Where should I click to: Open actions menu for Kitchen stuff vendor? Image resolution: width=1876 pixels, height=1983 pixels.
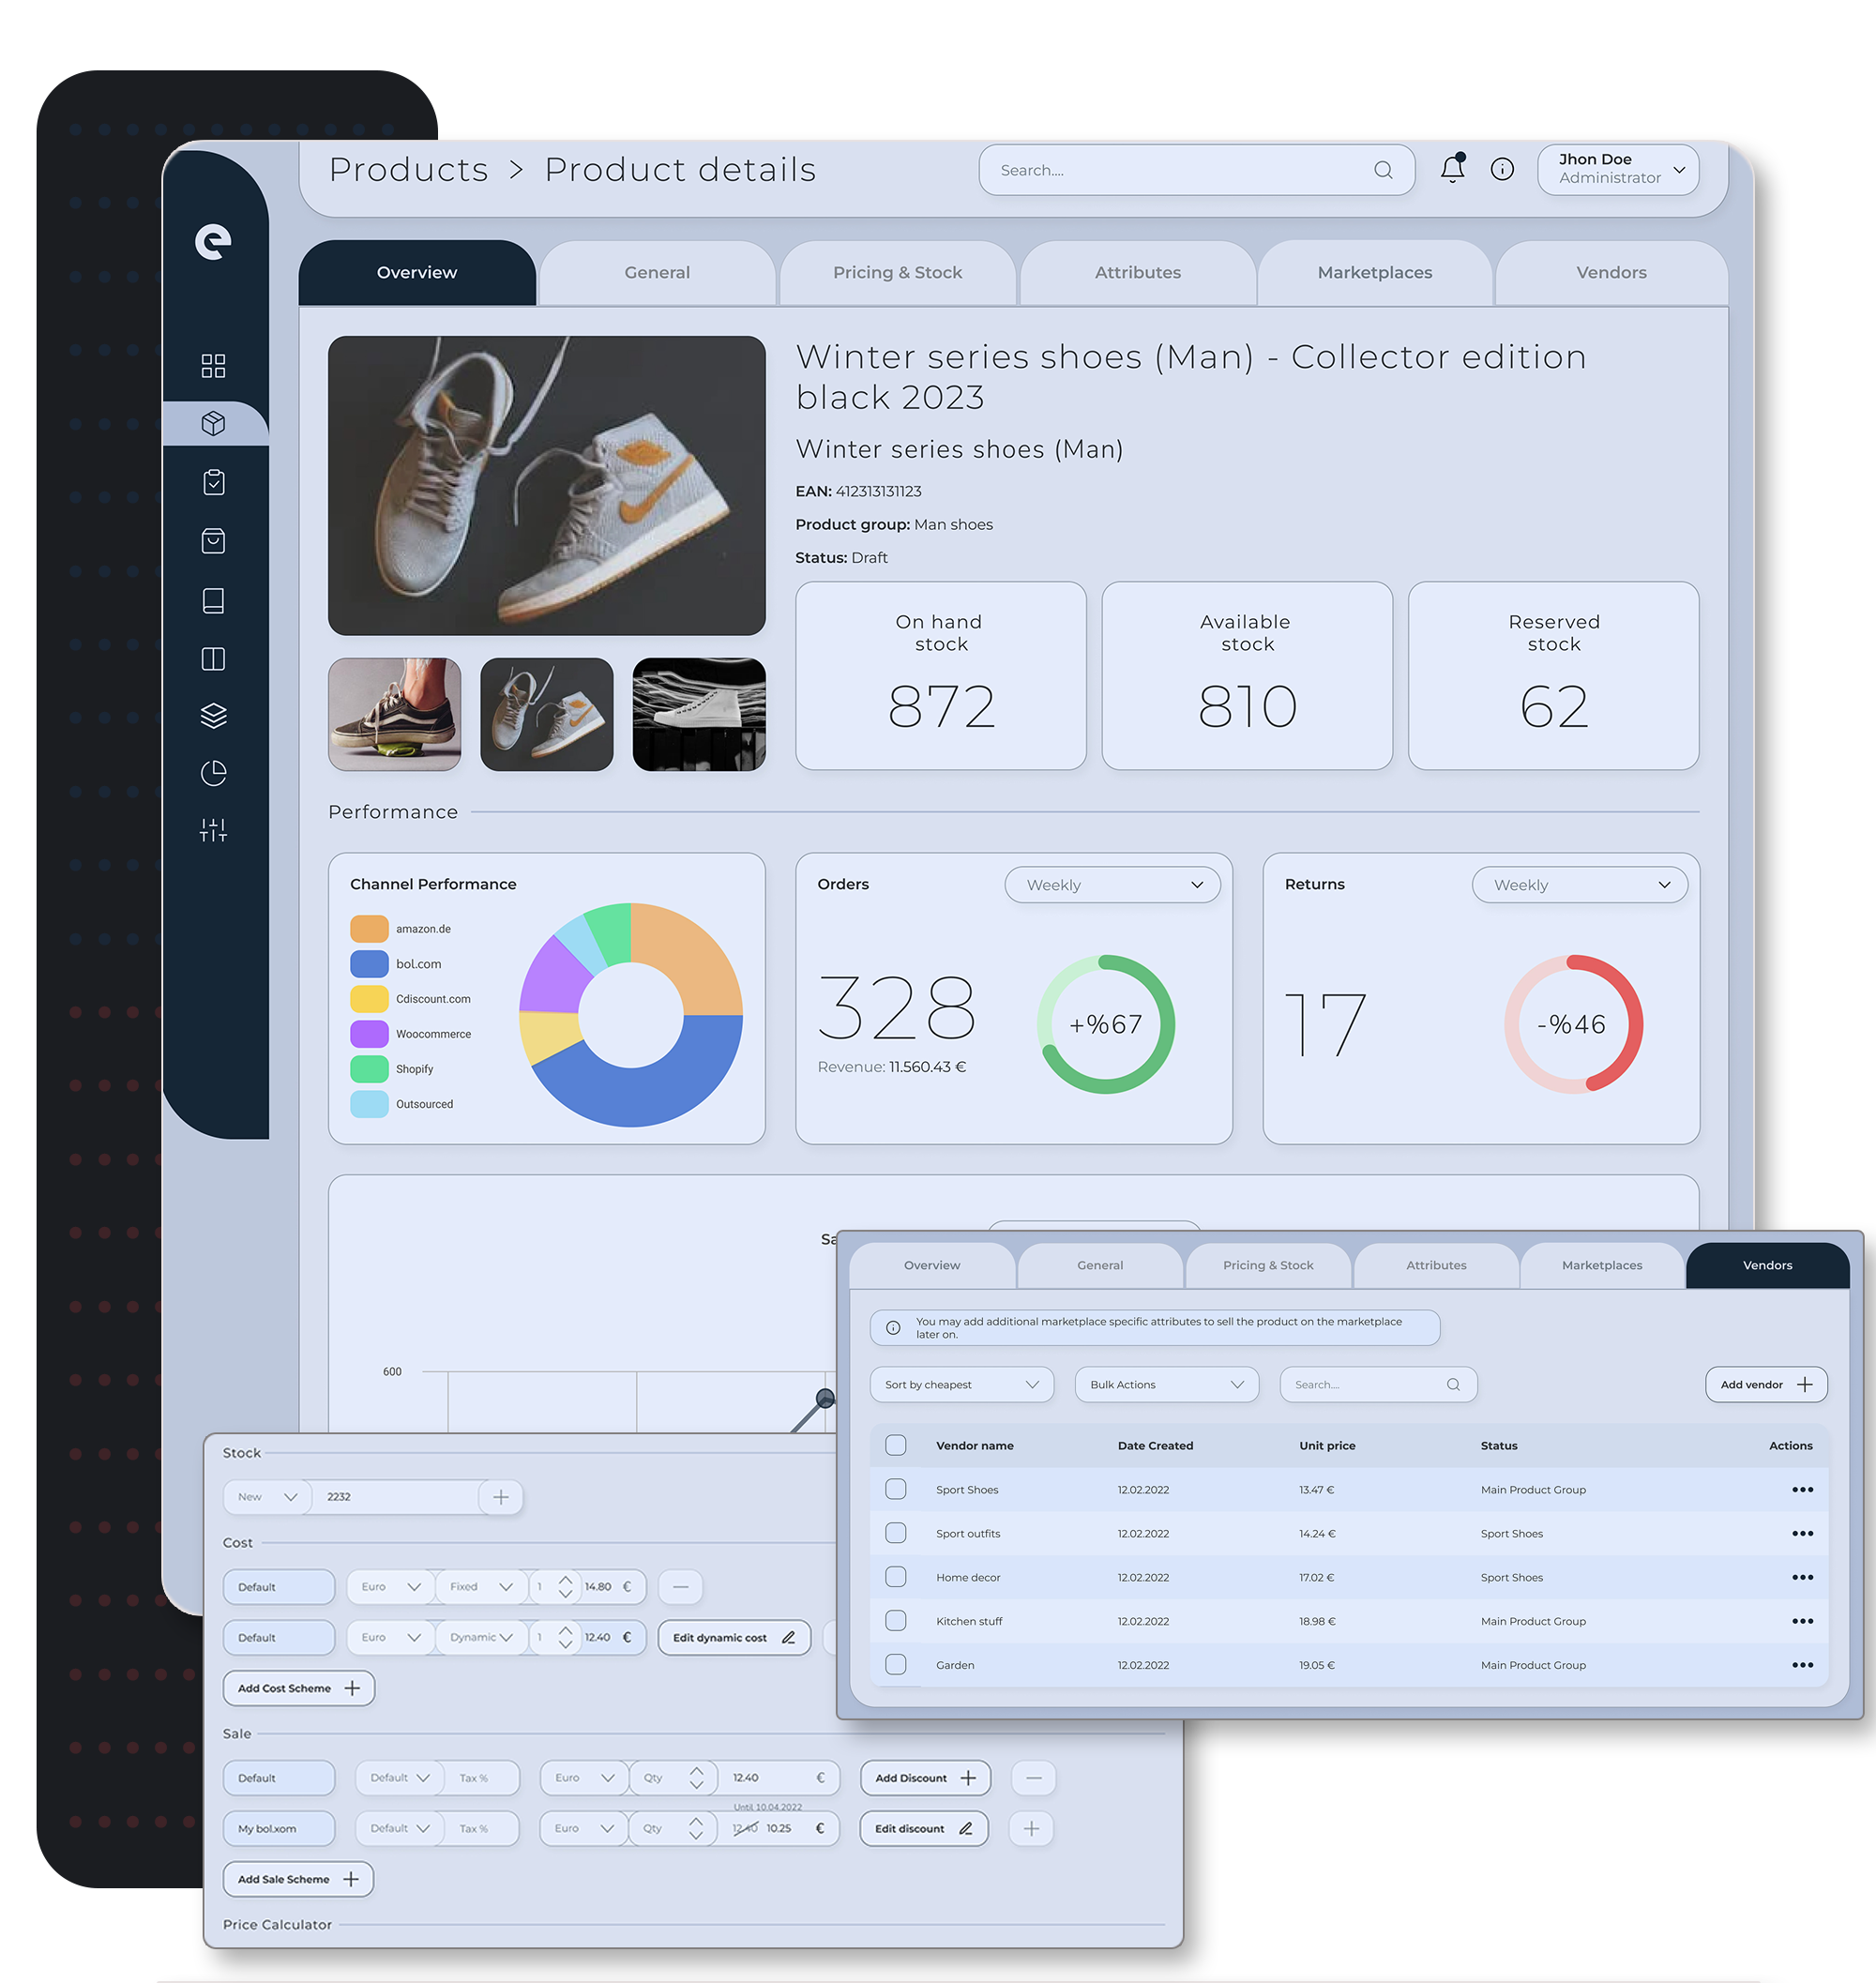(x=1802, y=1621)
